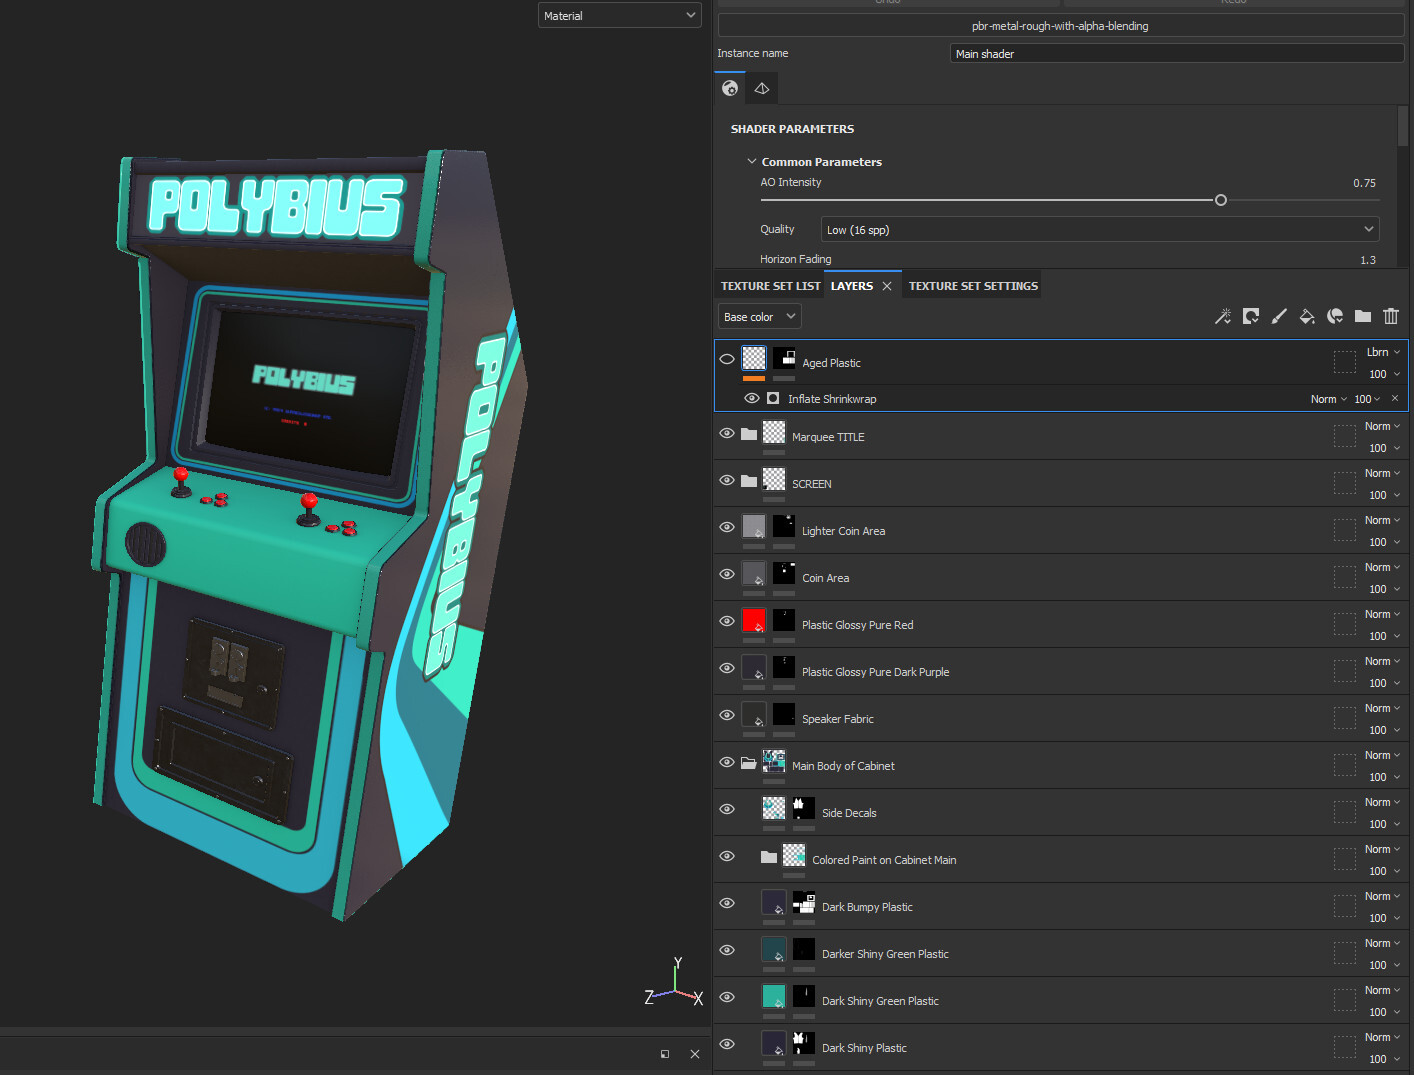Image resolution: width=1414 pixels, height=1075 pixels.
Task: Click the Horizon Fading value 1.3
Action: click(1367, 260)
